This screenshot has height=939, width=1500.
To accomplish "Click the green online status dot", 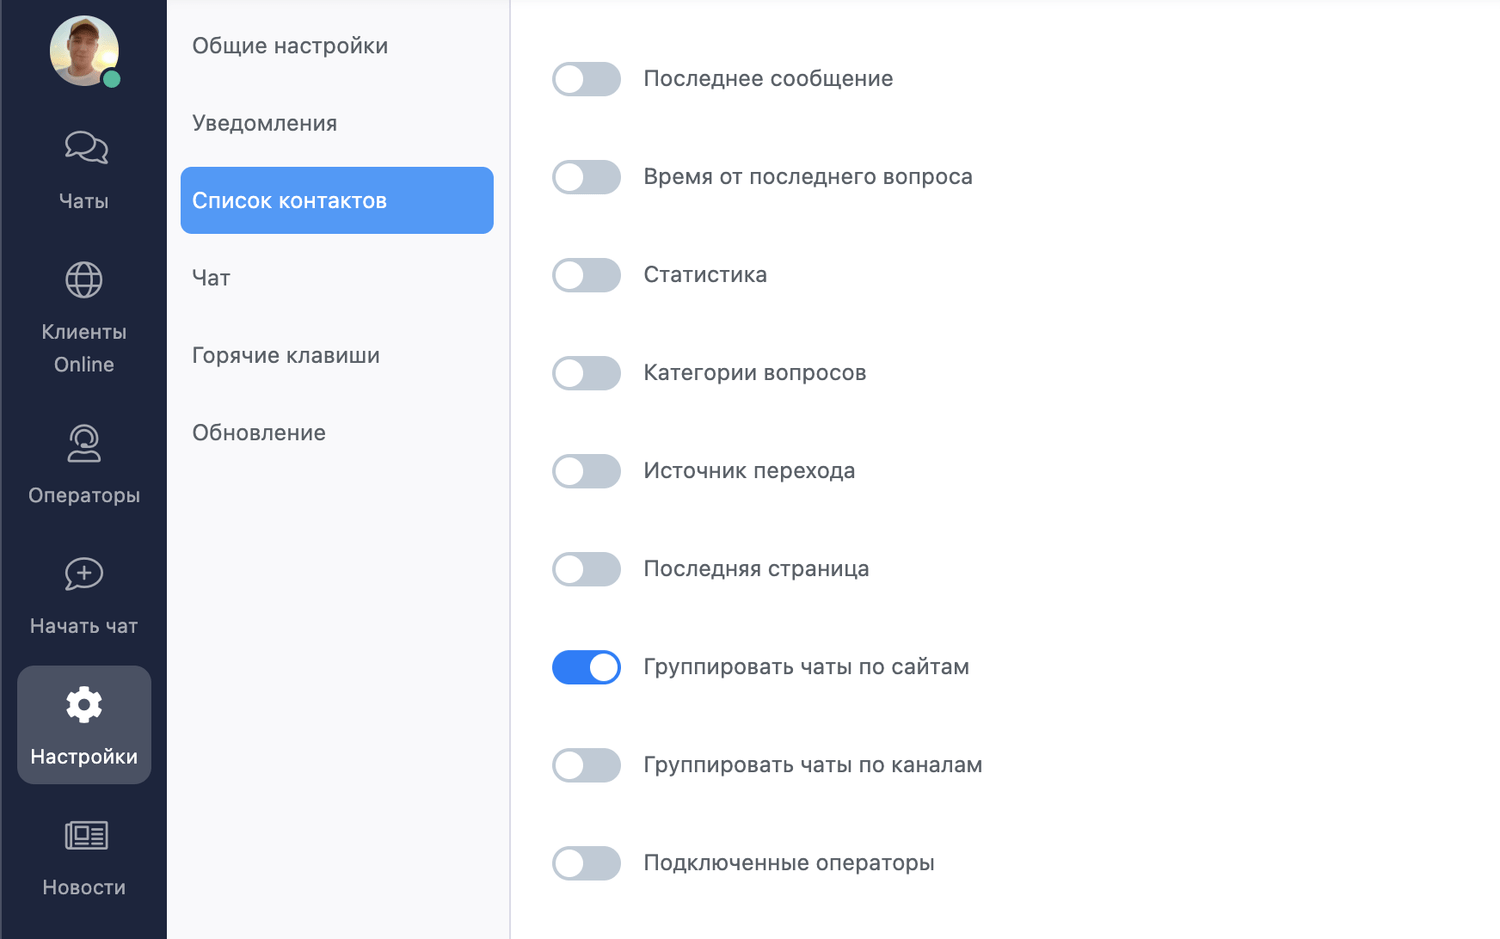I will pos(112,79).
